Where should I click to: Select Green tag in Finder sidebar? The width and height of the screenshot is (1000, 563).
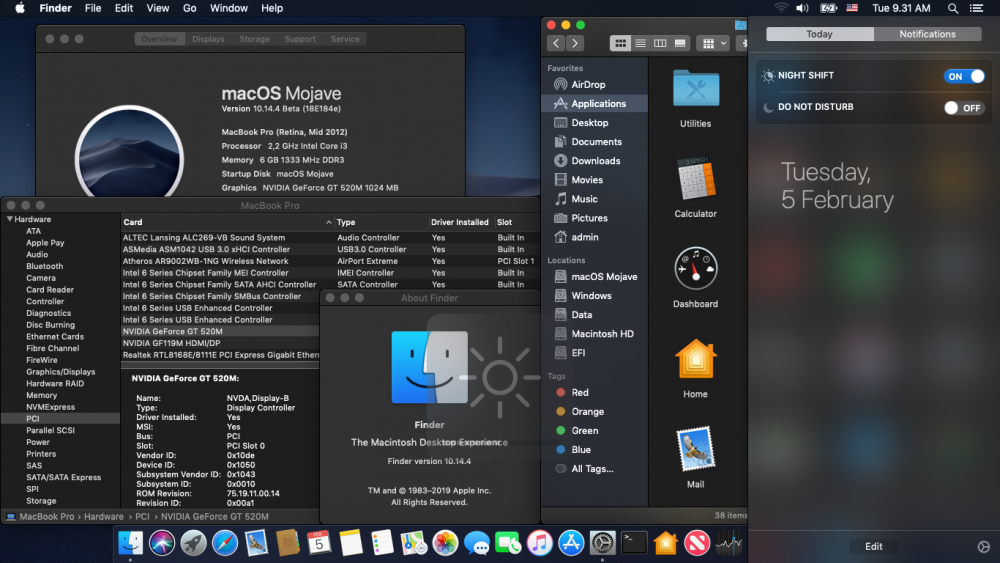tap(594, 430)
